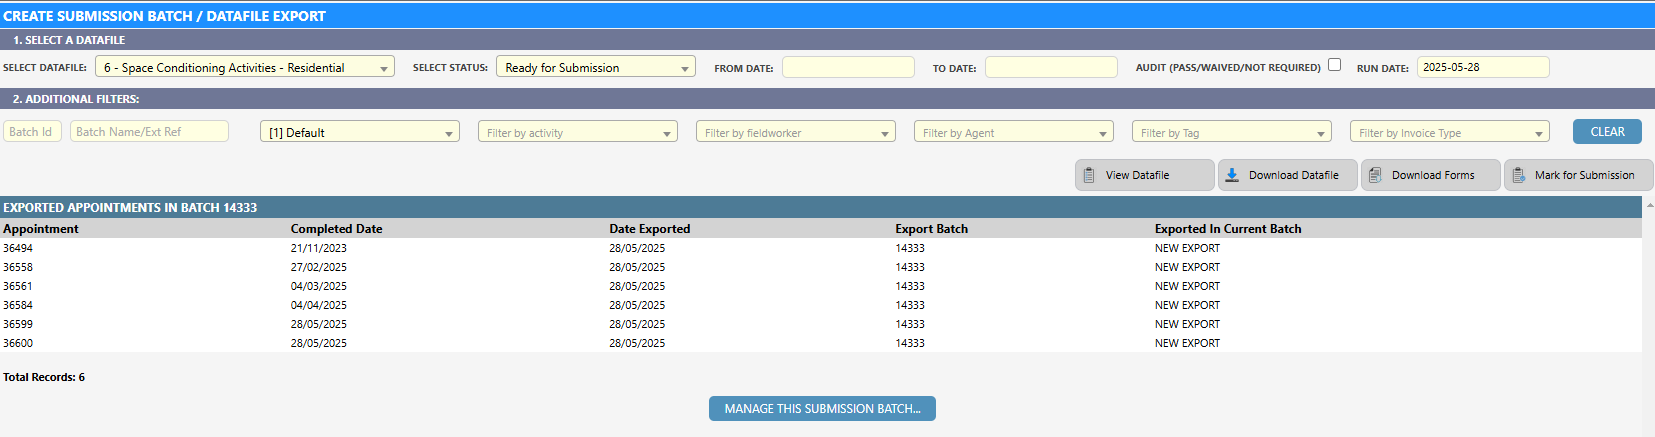Screen dimensions: 1655x437
Task: Toggle the Audit Pass/Waived/Not Required checkbox
Action: pyautogui.click(x=1334, y=65)
